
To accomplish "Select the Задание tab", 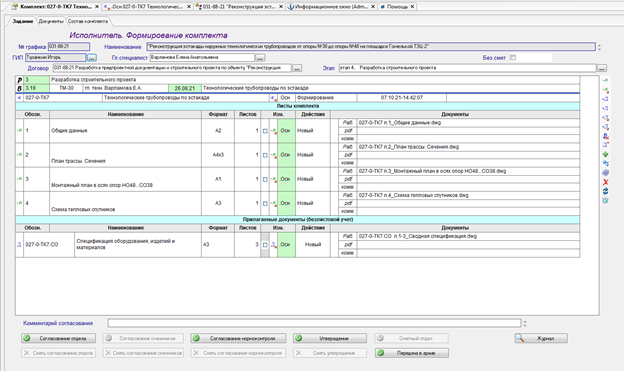I will pos(23,21).
